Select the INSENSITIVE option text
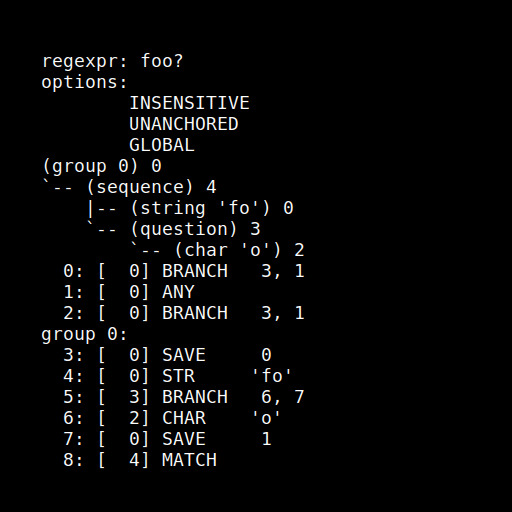512x512 pixels. (189, 103)
